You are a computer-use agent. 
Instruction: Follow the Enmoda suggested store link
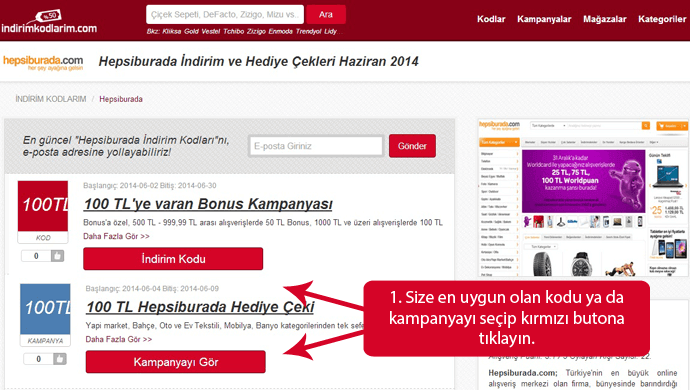pyautogui.click(x=280, y=31)
